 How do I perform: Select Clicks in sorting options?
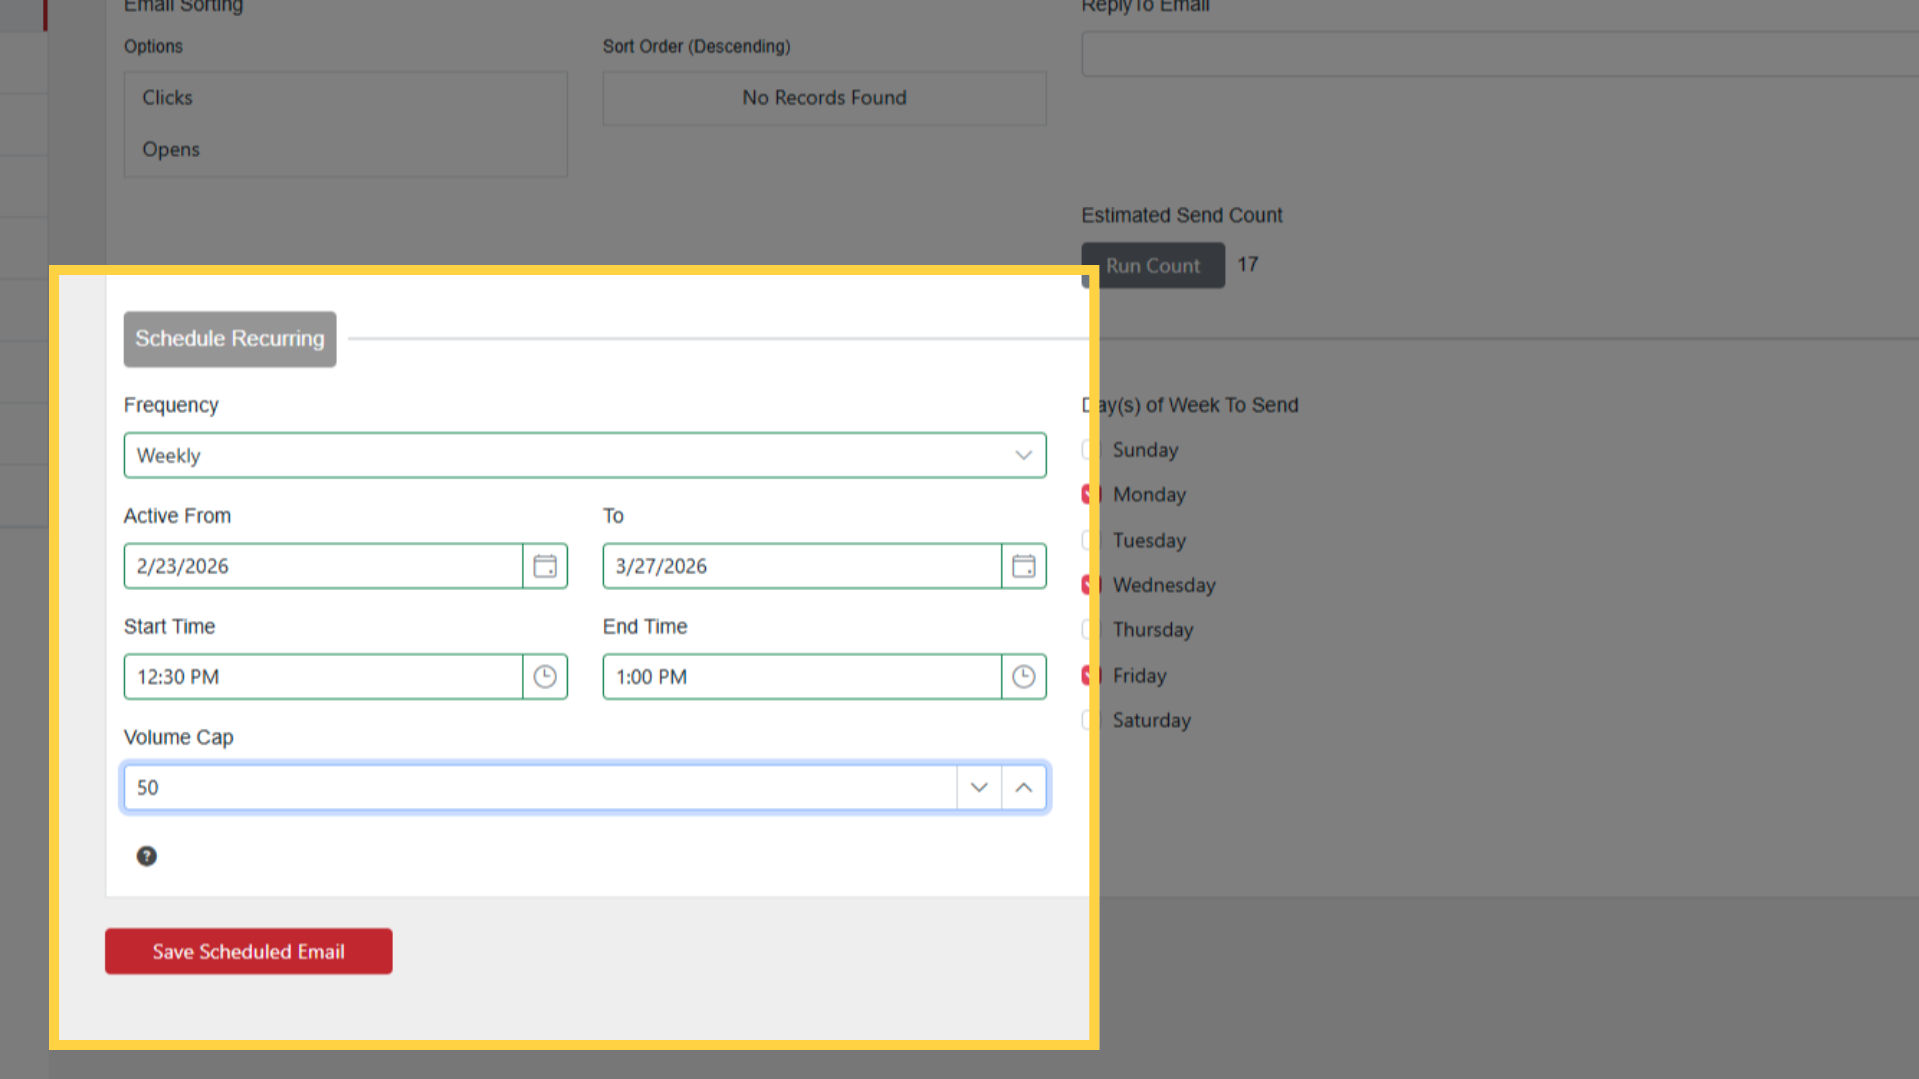(346, 98)
